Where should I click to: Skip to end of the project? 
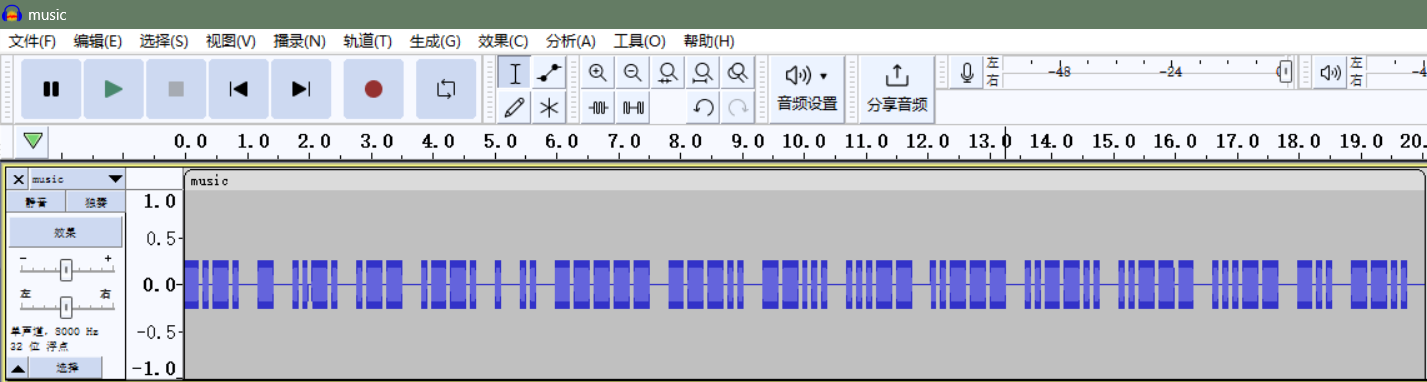click(301, 89)
